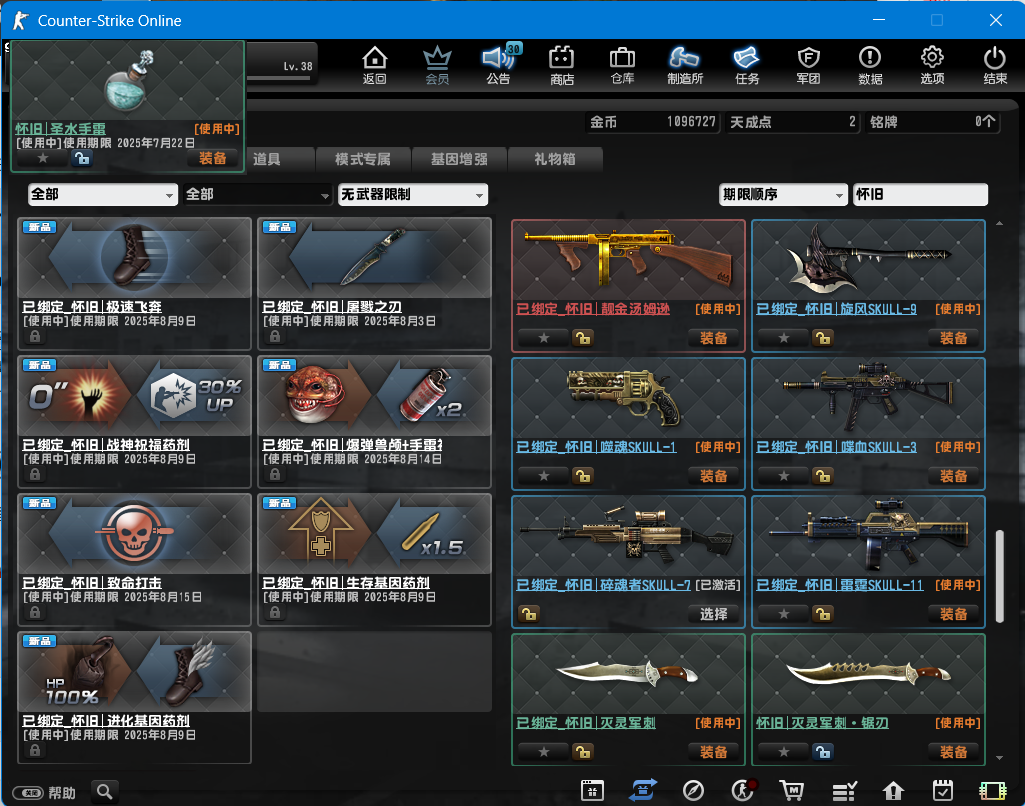Click scrollbar up arrow of inventory list
The height and width of the screenshot is (806, 1025).
pyautogui.click(x=999, y=224)
